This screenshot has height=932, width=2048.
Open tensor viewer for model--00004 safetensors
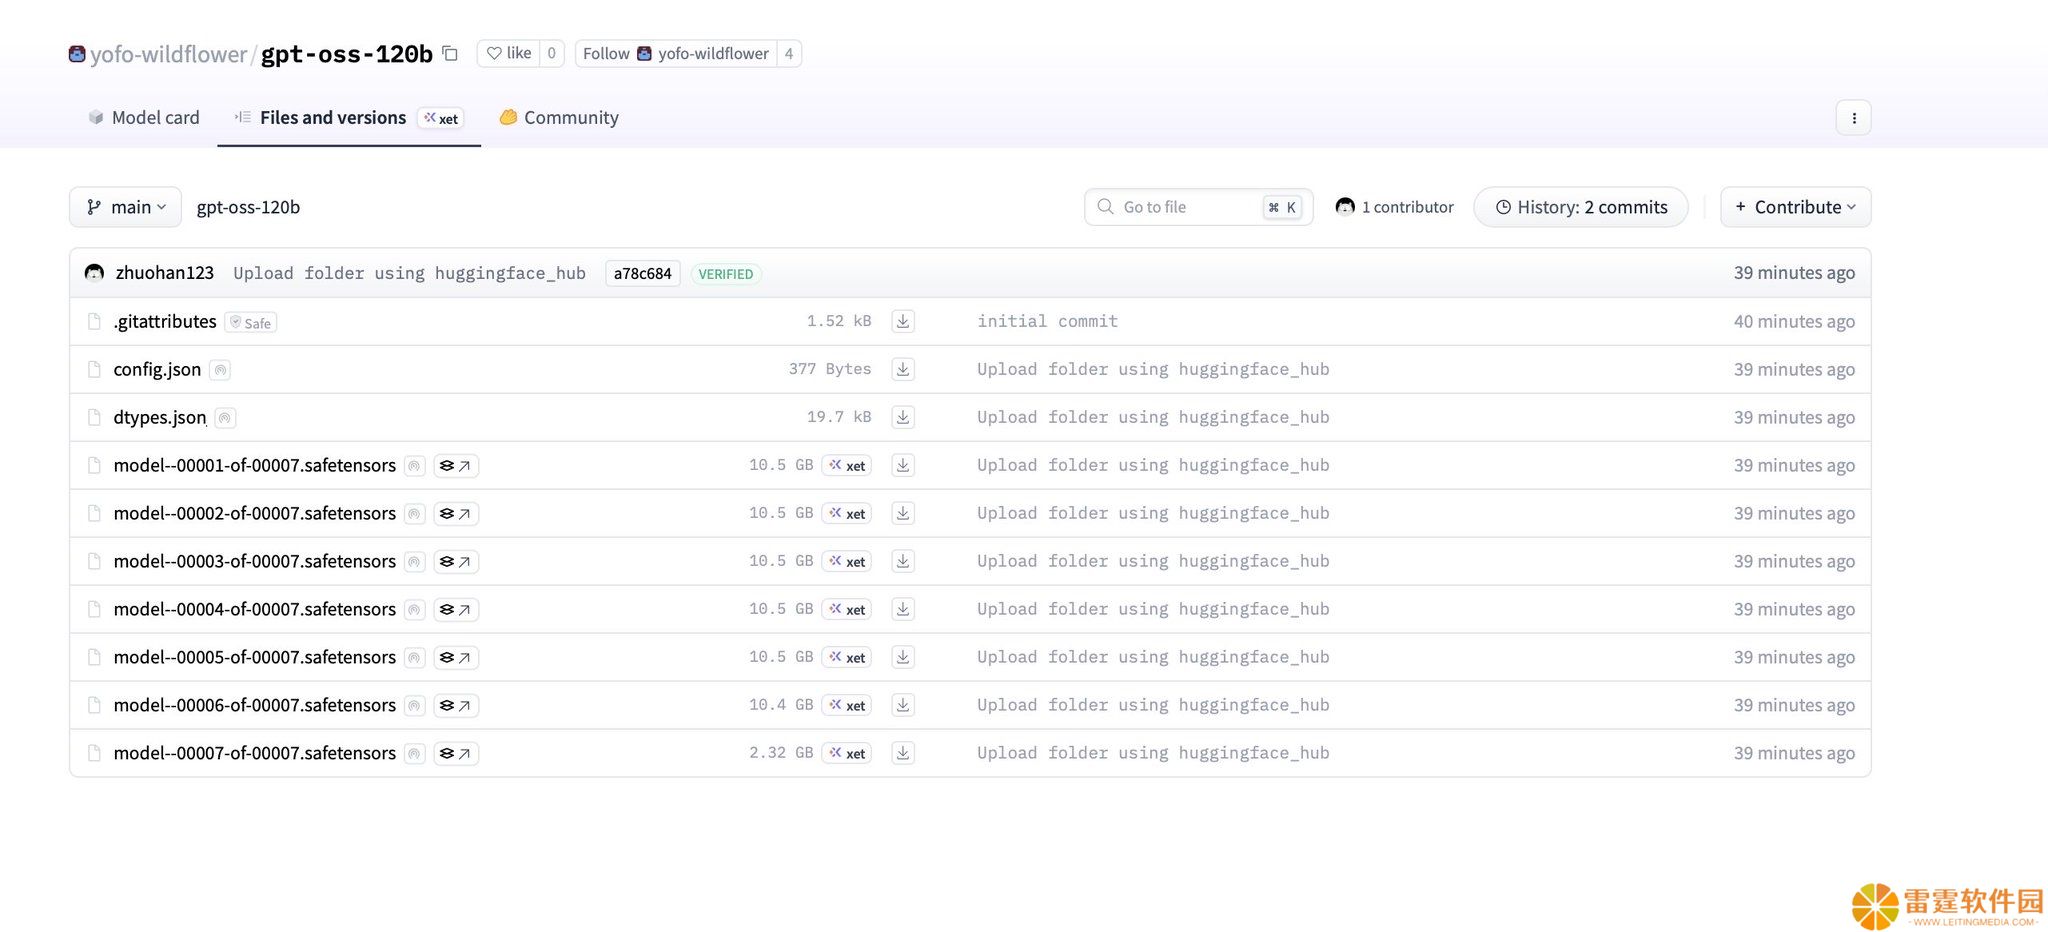456,610
